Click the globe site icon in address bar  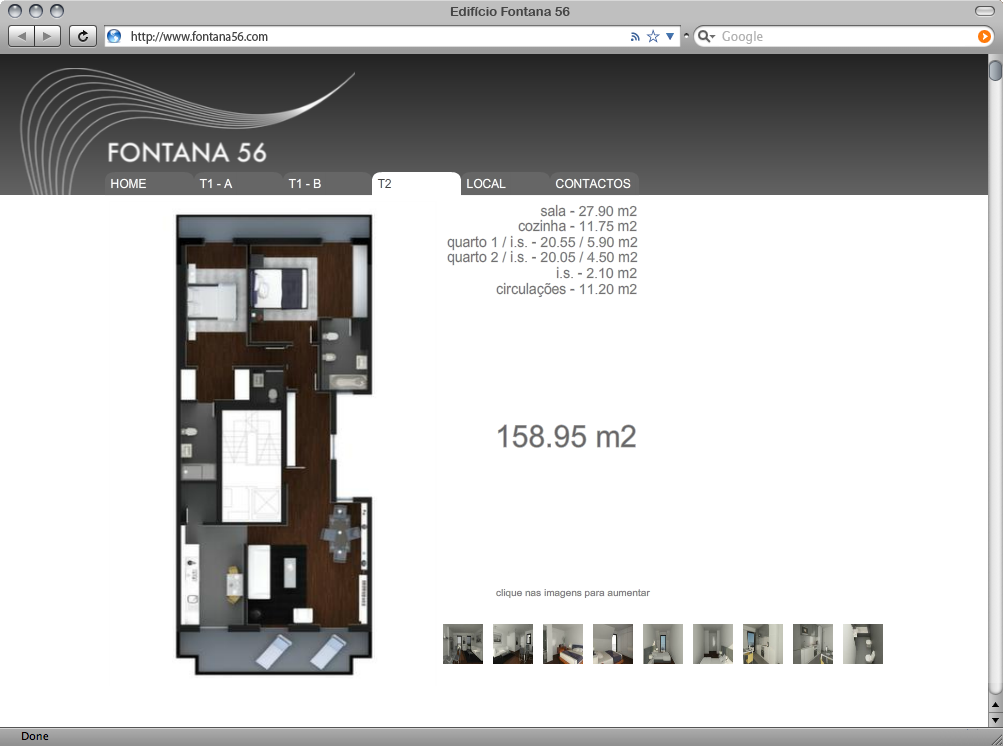[114, 36]
